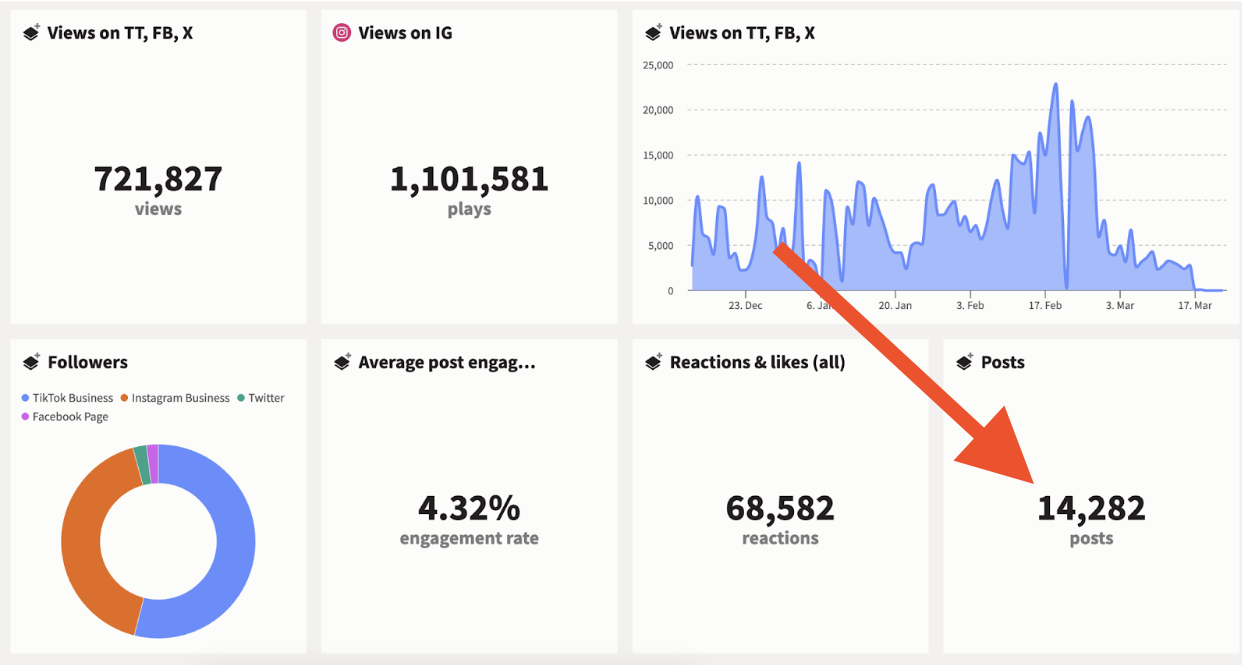Click the 17. Feb axis label

tap(1045, 306)
